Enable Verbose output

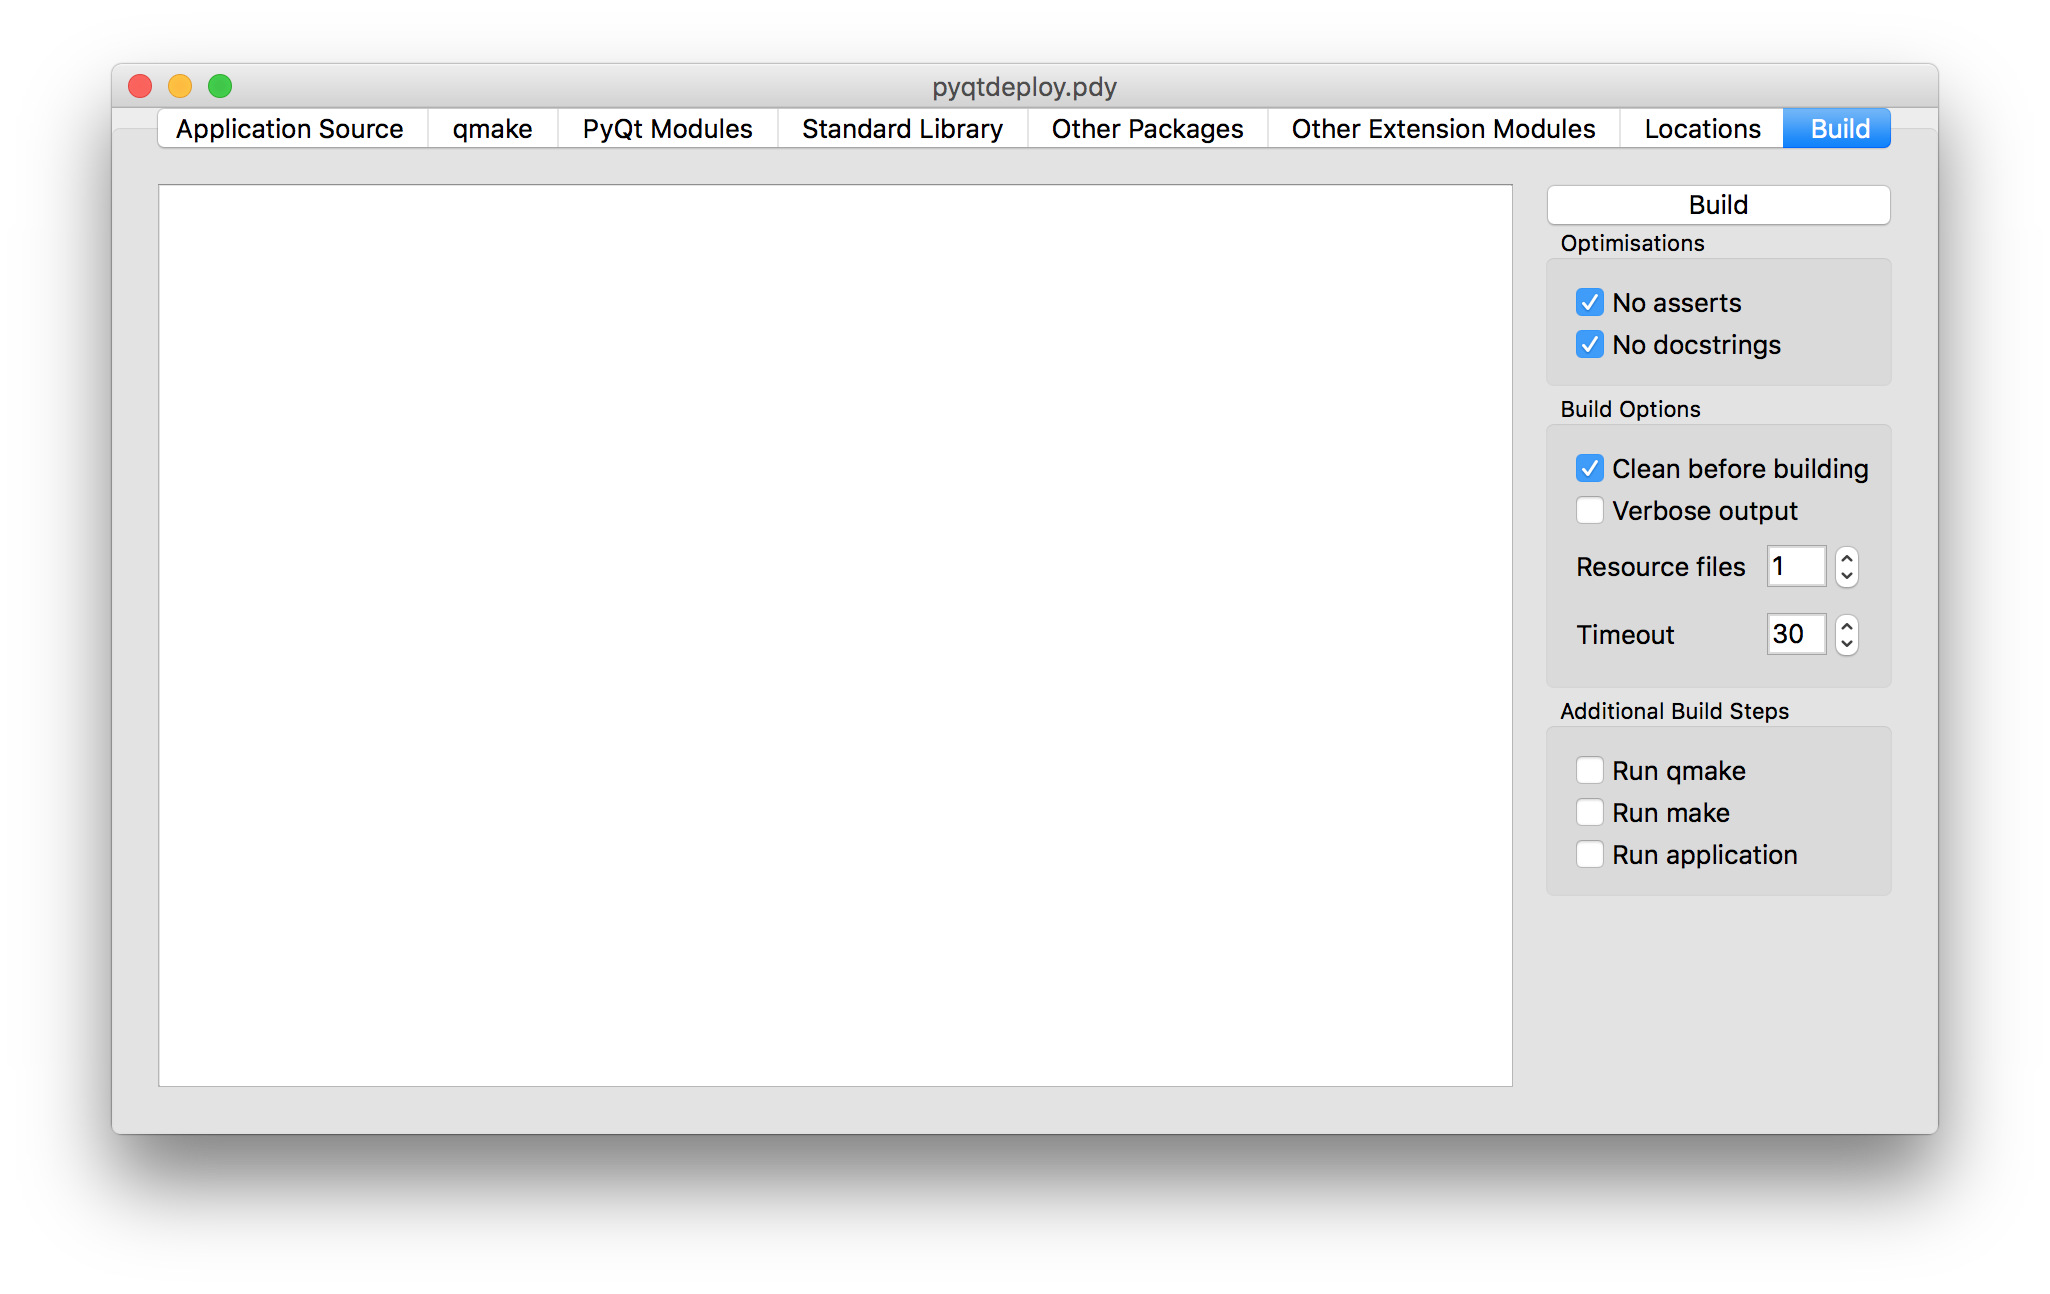tap(1590, 510)
